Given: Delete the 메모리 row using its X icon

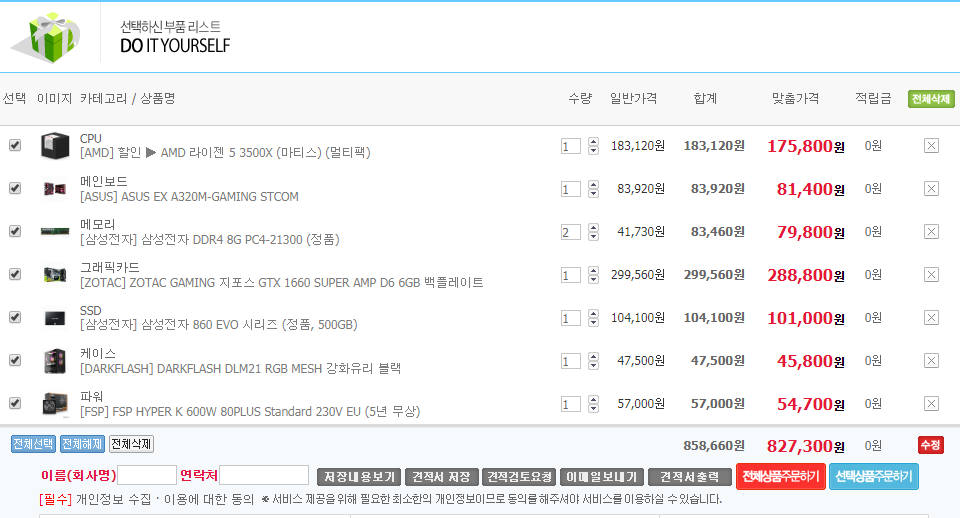Looking at the screenshot, I should pos(931,232).
